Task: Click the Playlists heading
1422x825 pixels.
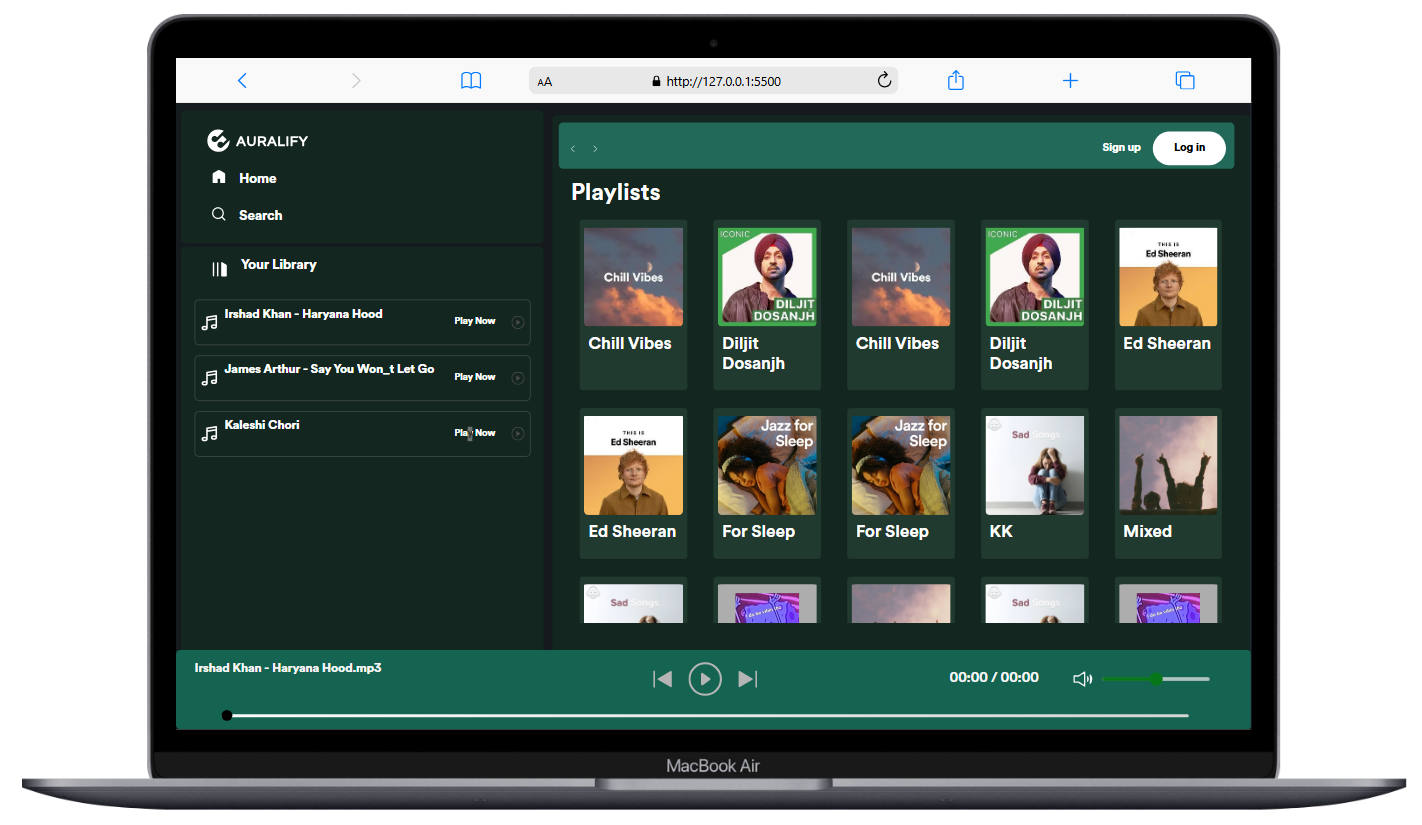Action: 616,192
